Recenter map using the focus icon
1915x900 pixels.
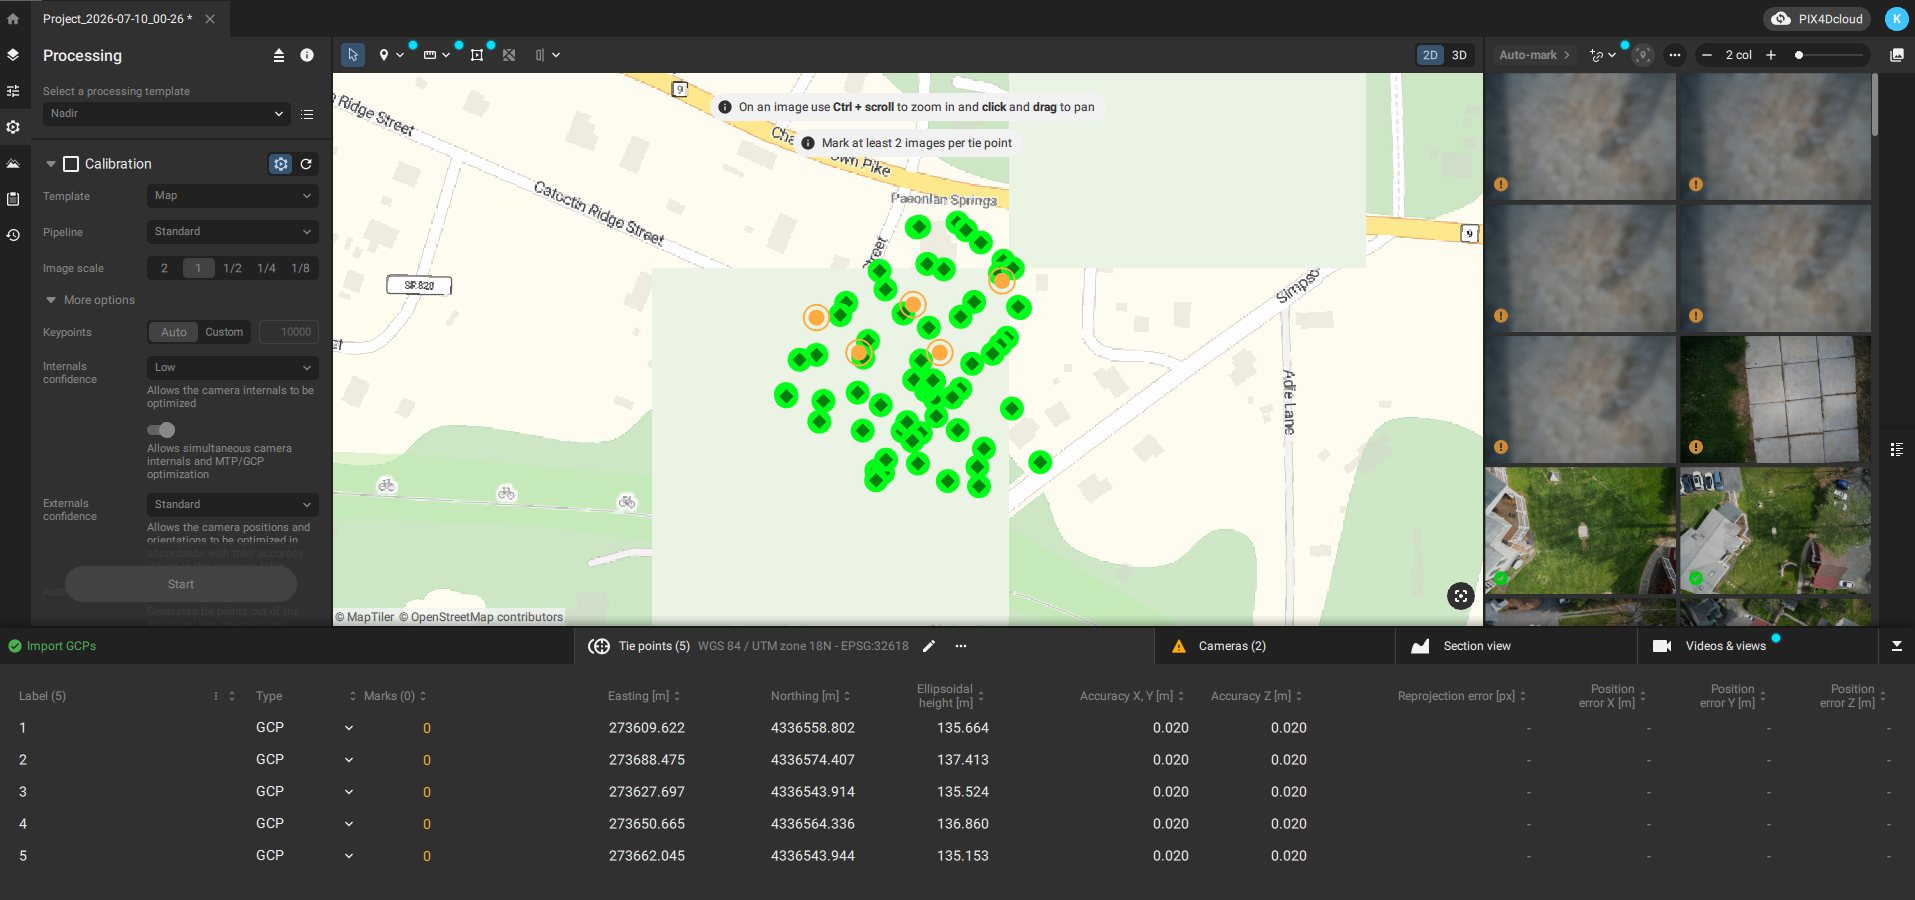tap(1461, 596)
